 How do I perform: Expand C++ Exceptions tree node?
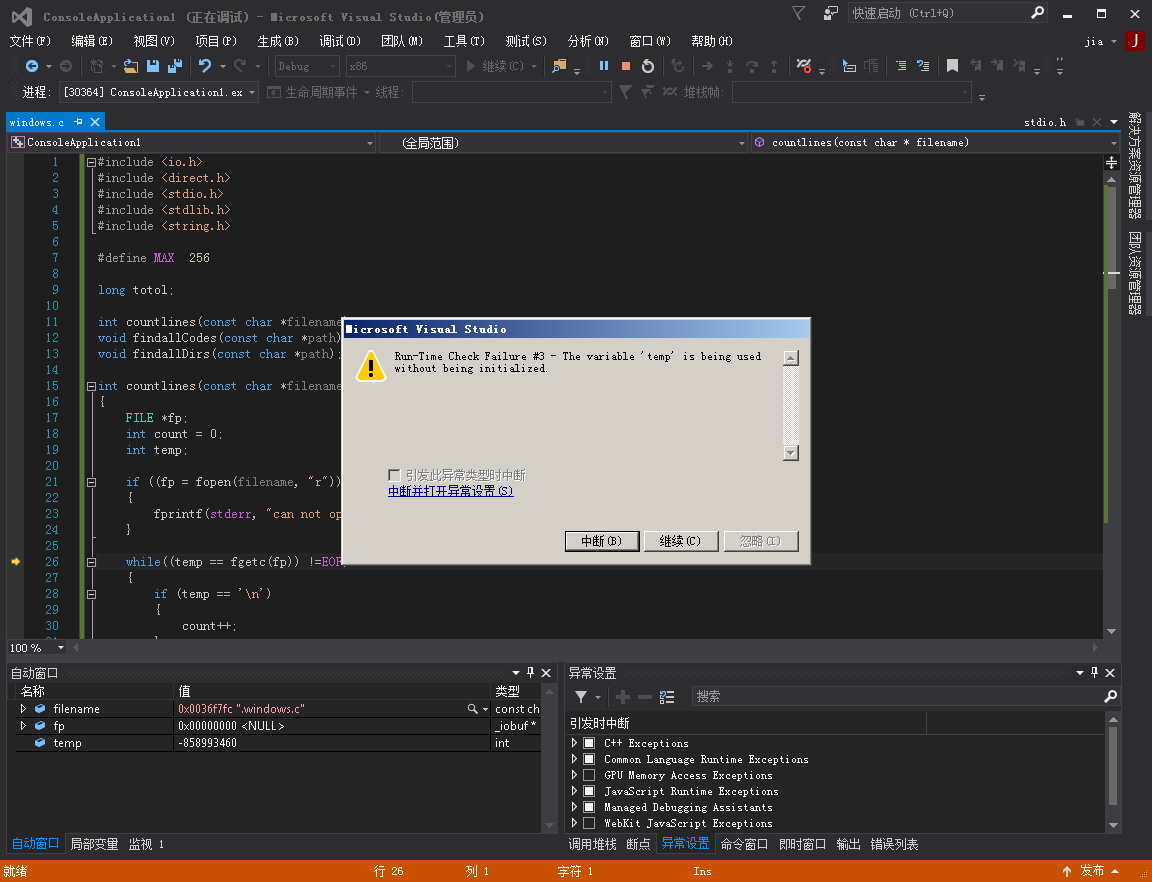point(575,743)
